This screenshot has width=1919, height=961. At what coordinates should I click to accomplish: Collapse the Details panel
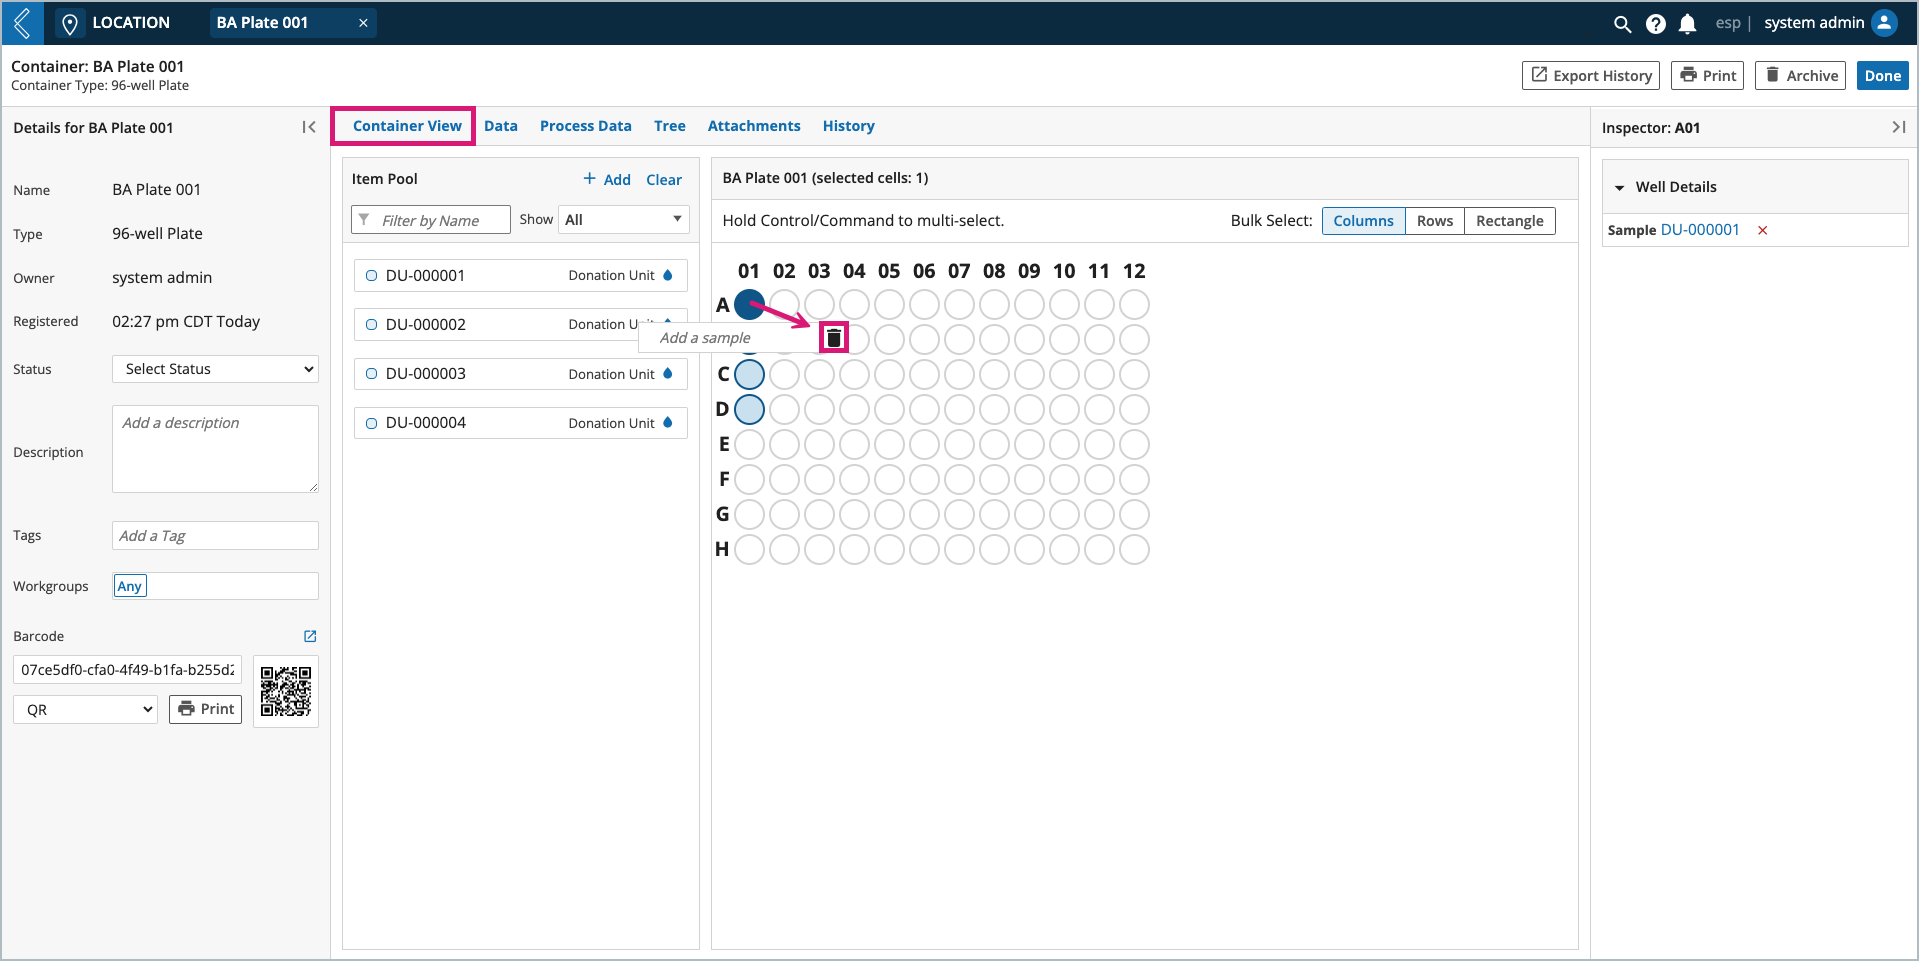[x=309, y=127]
